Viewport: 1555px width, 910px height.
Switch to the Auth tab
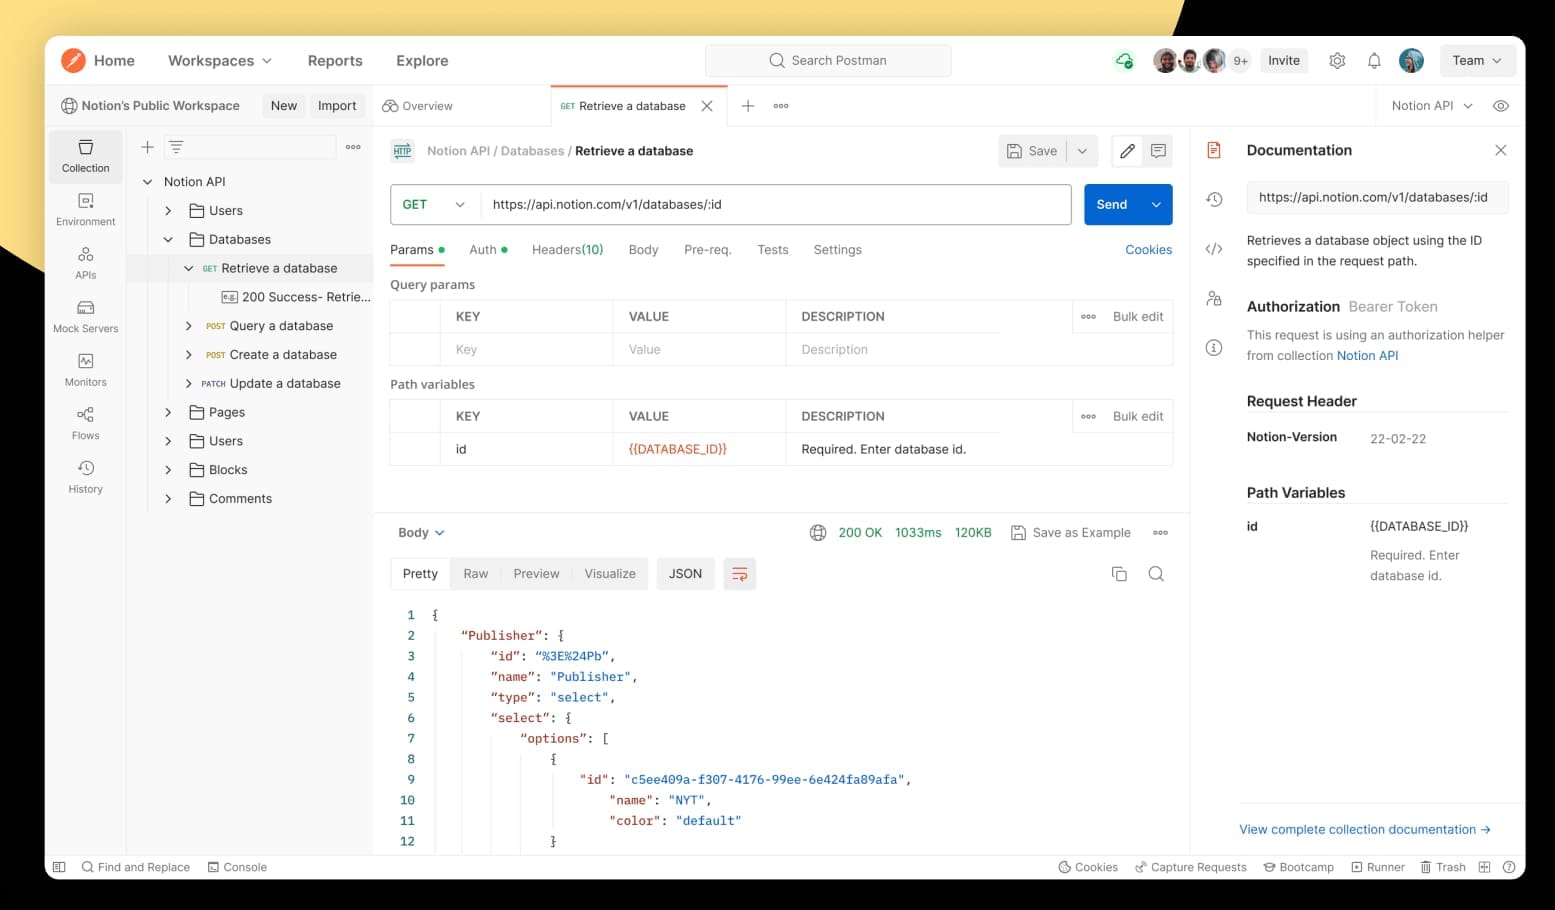pyautogui.click(x=488, y=250)
